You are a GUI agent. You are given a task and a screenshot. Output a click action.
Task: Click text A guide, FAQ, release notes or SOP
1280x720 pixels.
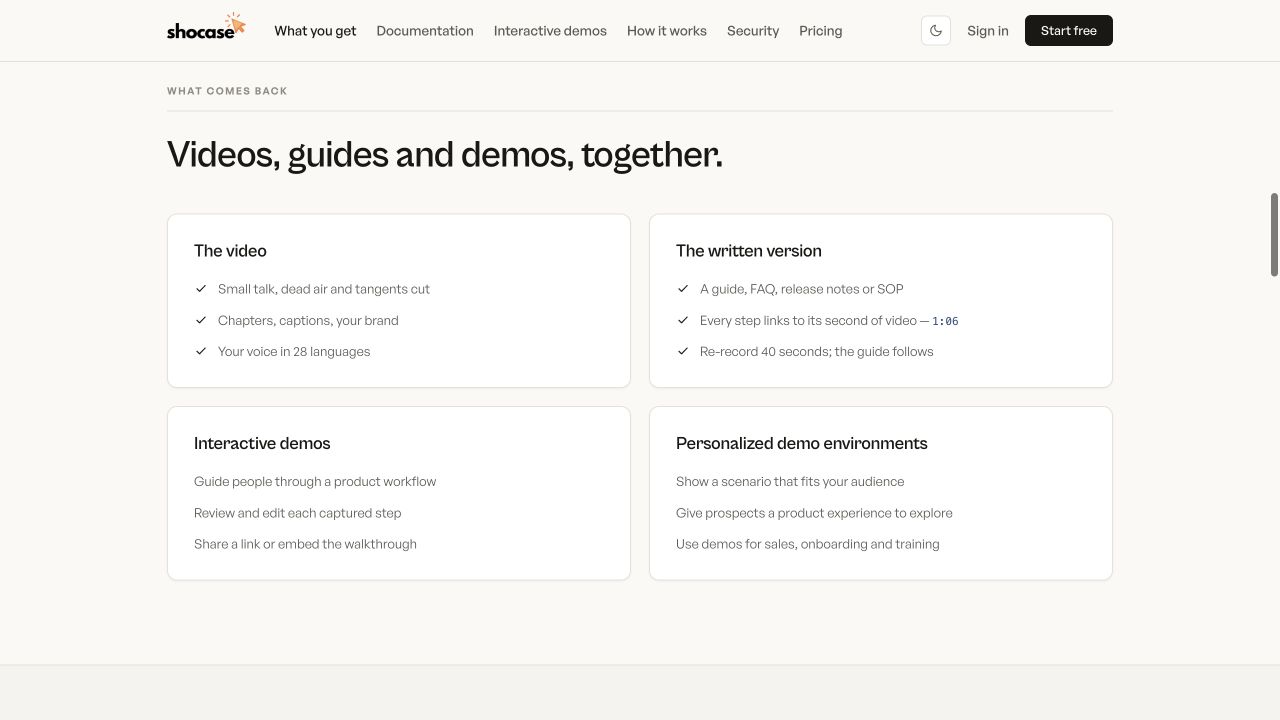coord(802,289)
